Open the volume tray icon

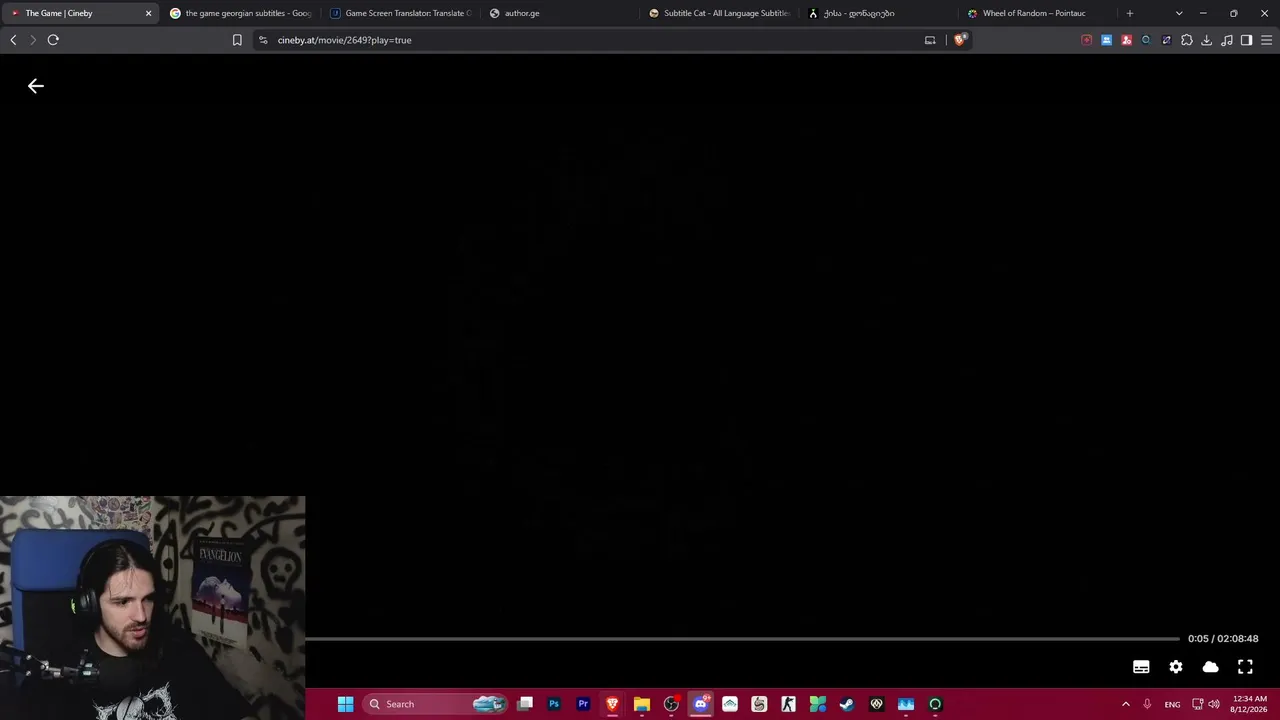coord(1214,704)
